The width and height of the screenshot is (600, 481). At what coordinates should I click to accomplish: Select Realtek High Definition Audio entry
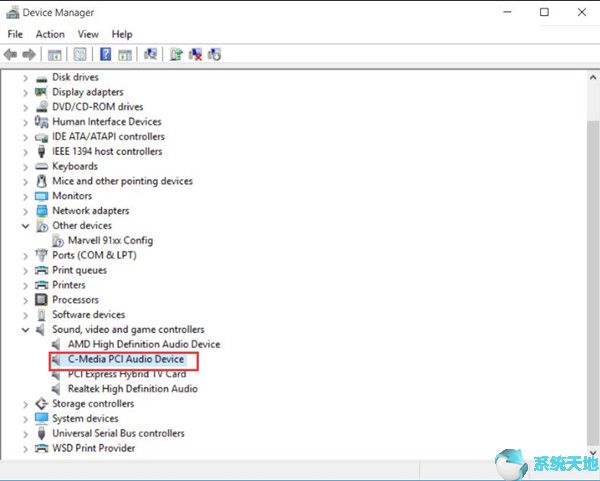click(133, 389)
